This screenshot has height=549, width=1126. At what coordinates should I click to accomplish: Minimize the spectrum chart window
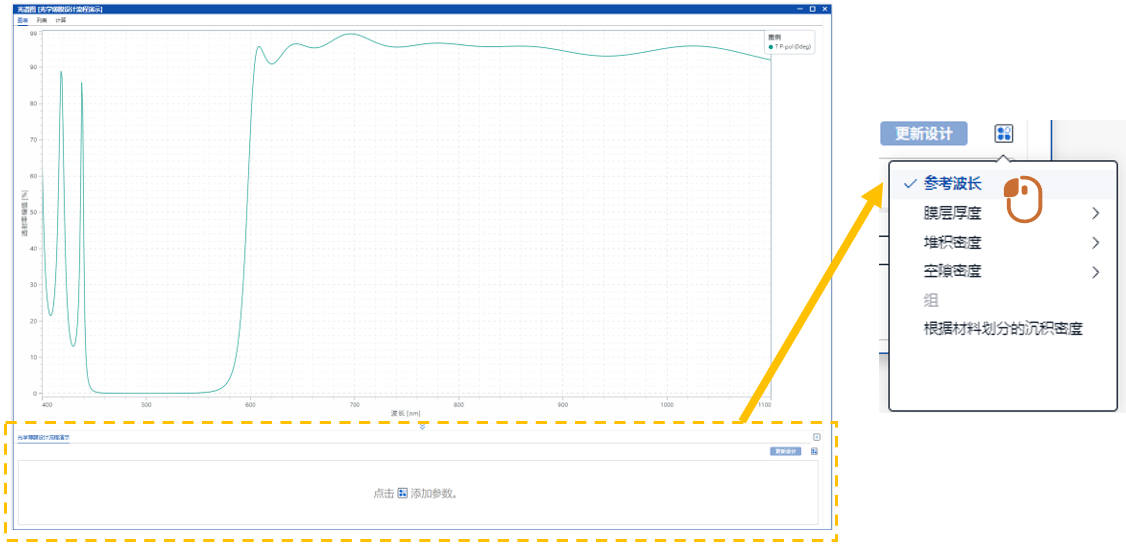pyautogui.click(x=798, y=8)
